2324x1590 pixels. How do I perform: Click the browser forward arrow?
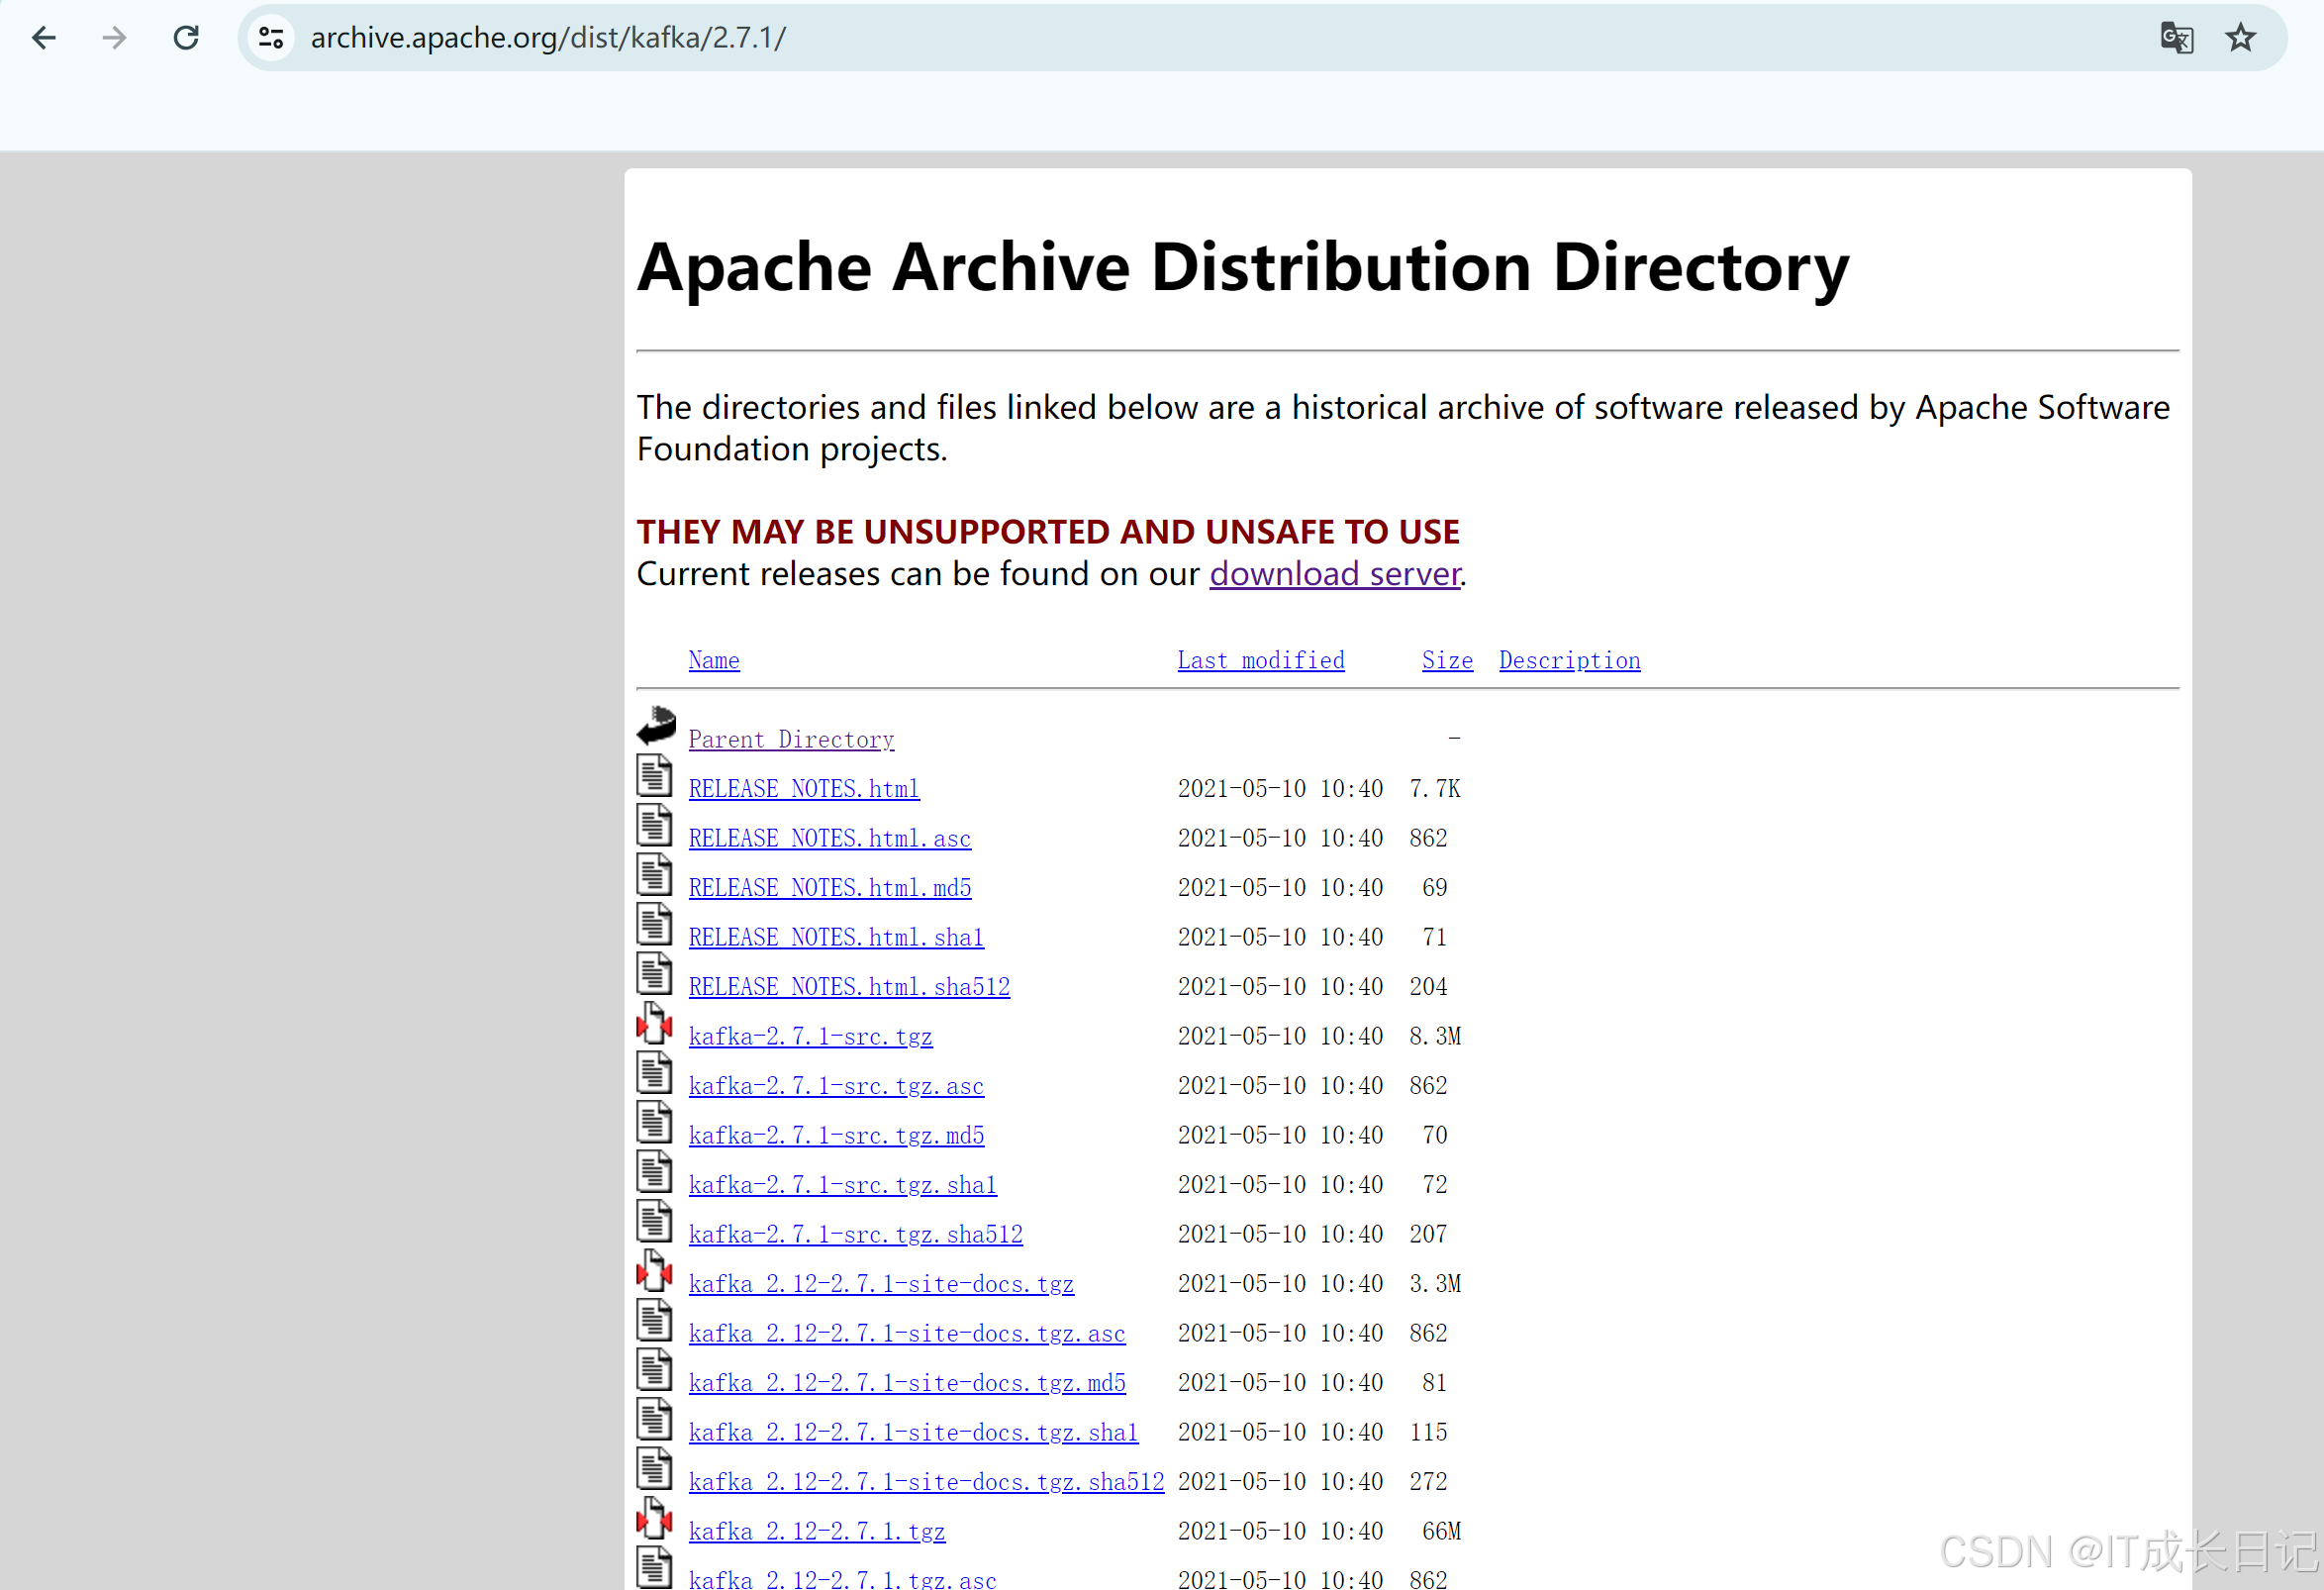(115, 38)
